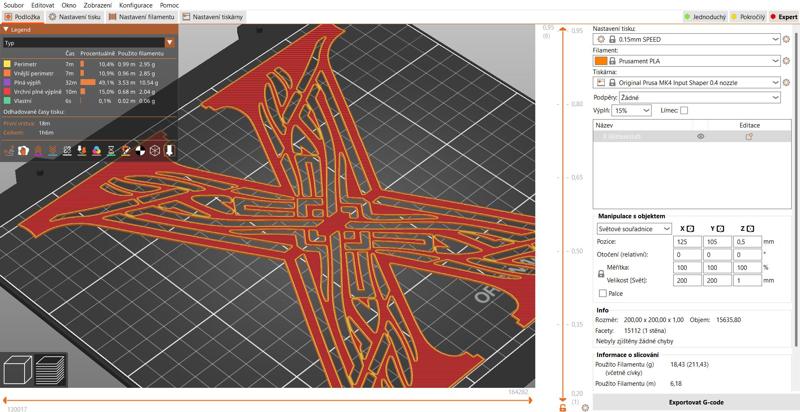The height and width of the screenshot is (412, 800).
Task: Switch to the Nastavení filamentu tab
Action: [x=142, y=17]
